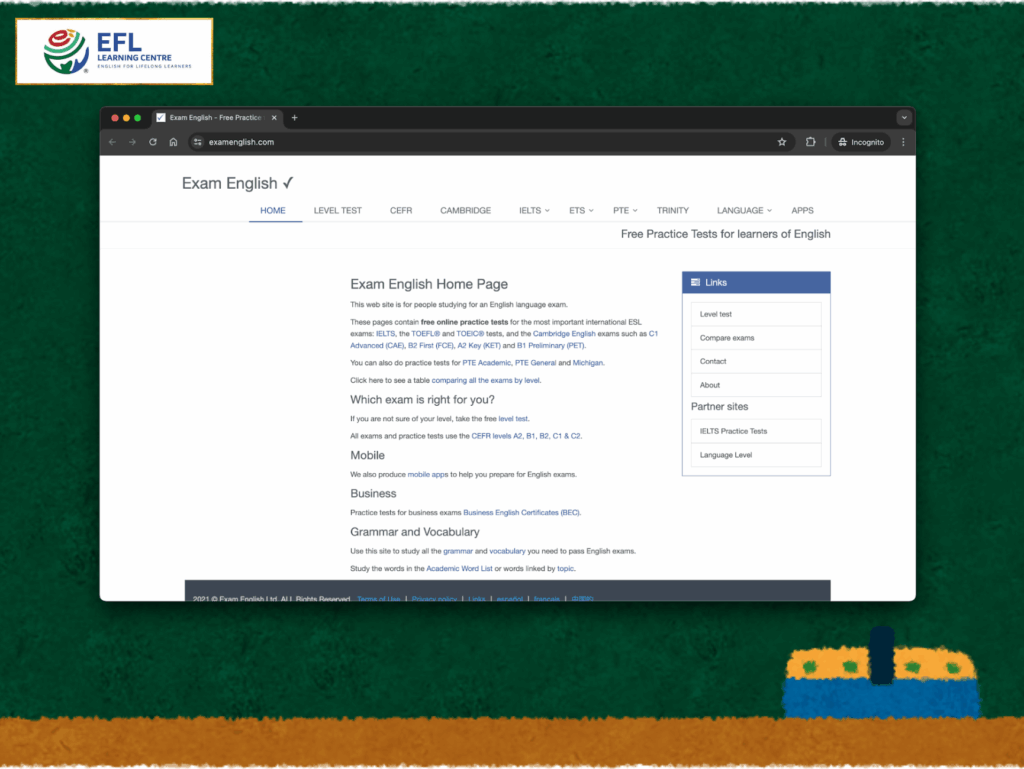Open Contact in Links panel
Screen dimensions: 1024x769
(756, 361)
